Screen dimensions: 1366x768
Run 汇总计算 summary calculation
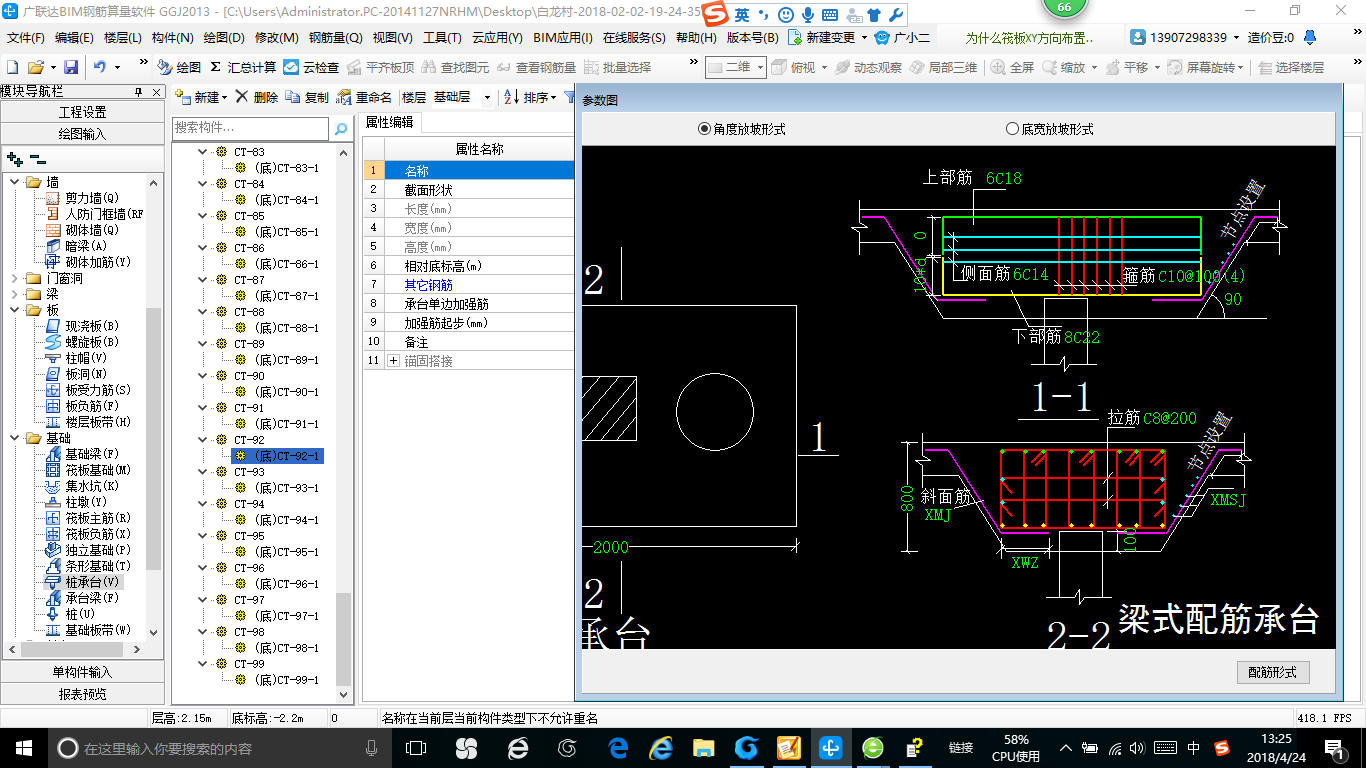pyautogui.click(x=243, y=67)
